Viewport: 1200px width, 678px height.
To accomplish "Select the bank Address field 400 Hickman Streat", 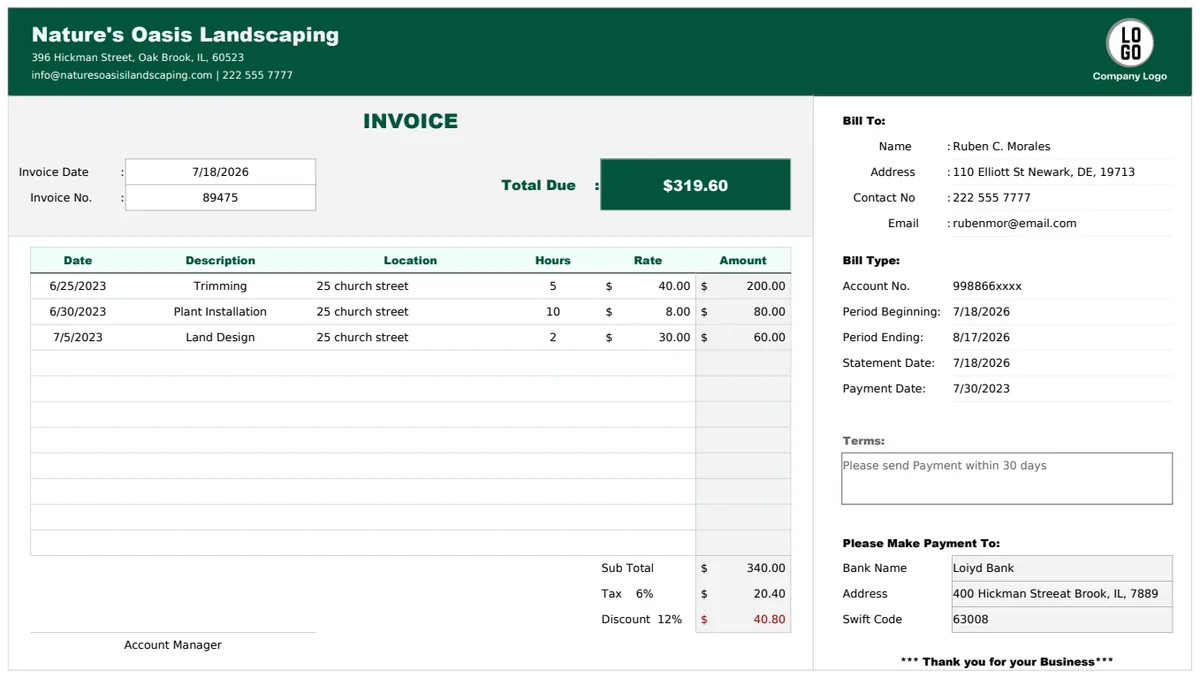I will 1061,594.
